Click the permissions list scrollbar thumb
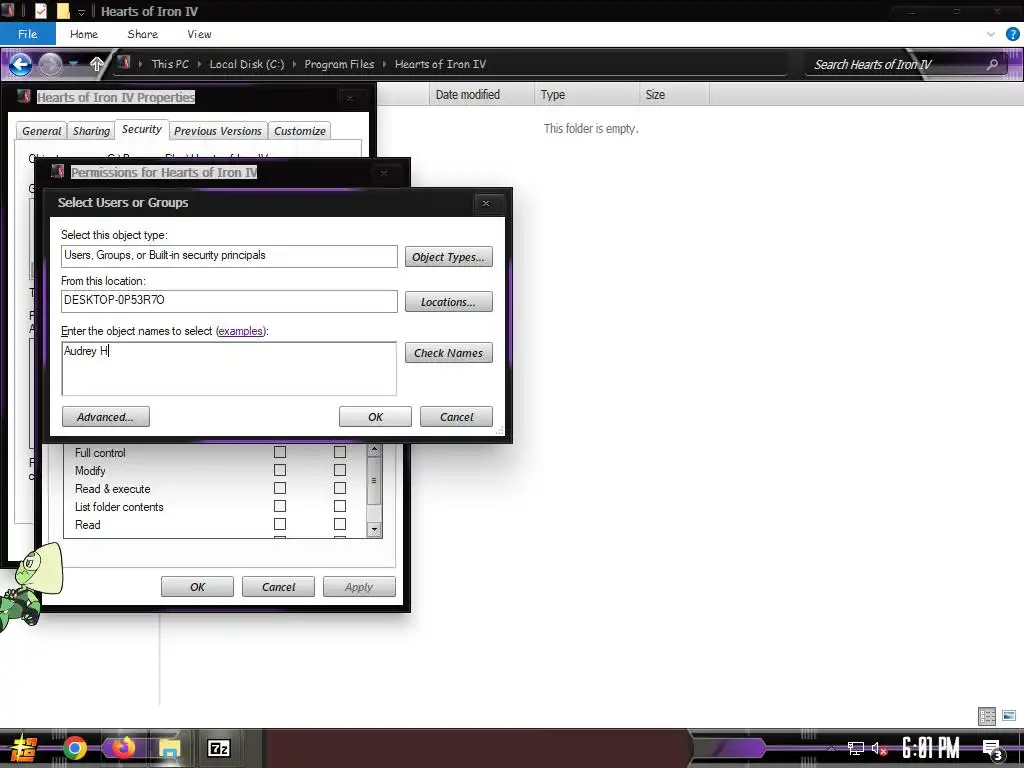1024x768 pixels. [x=374, y=481]
